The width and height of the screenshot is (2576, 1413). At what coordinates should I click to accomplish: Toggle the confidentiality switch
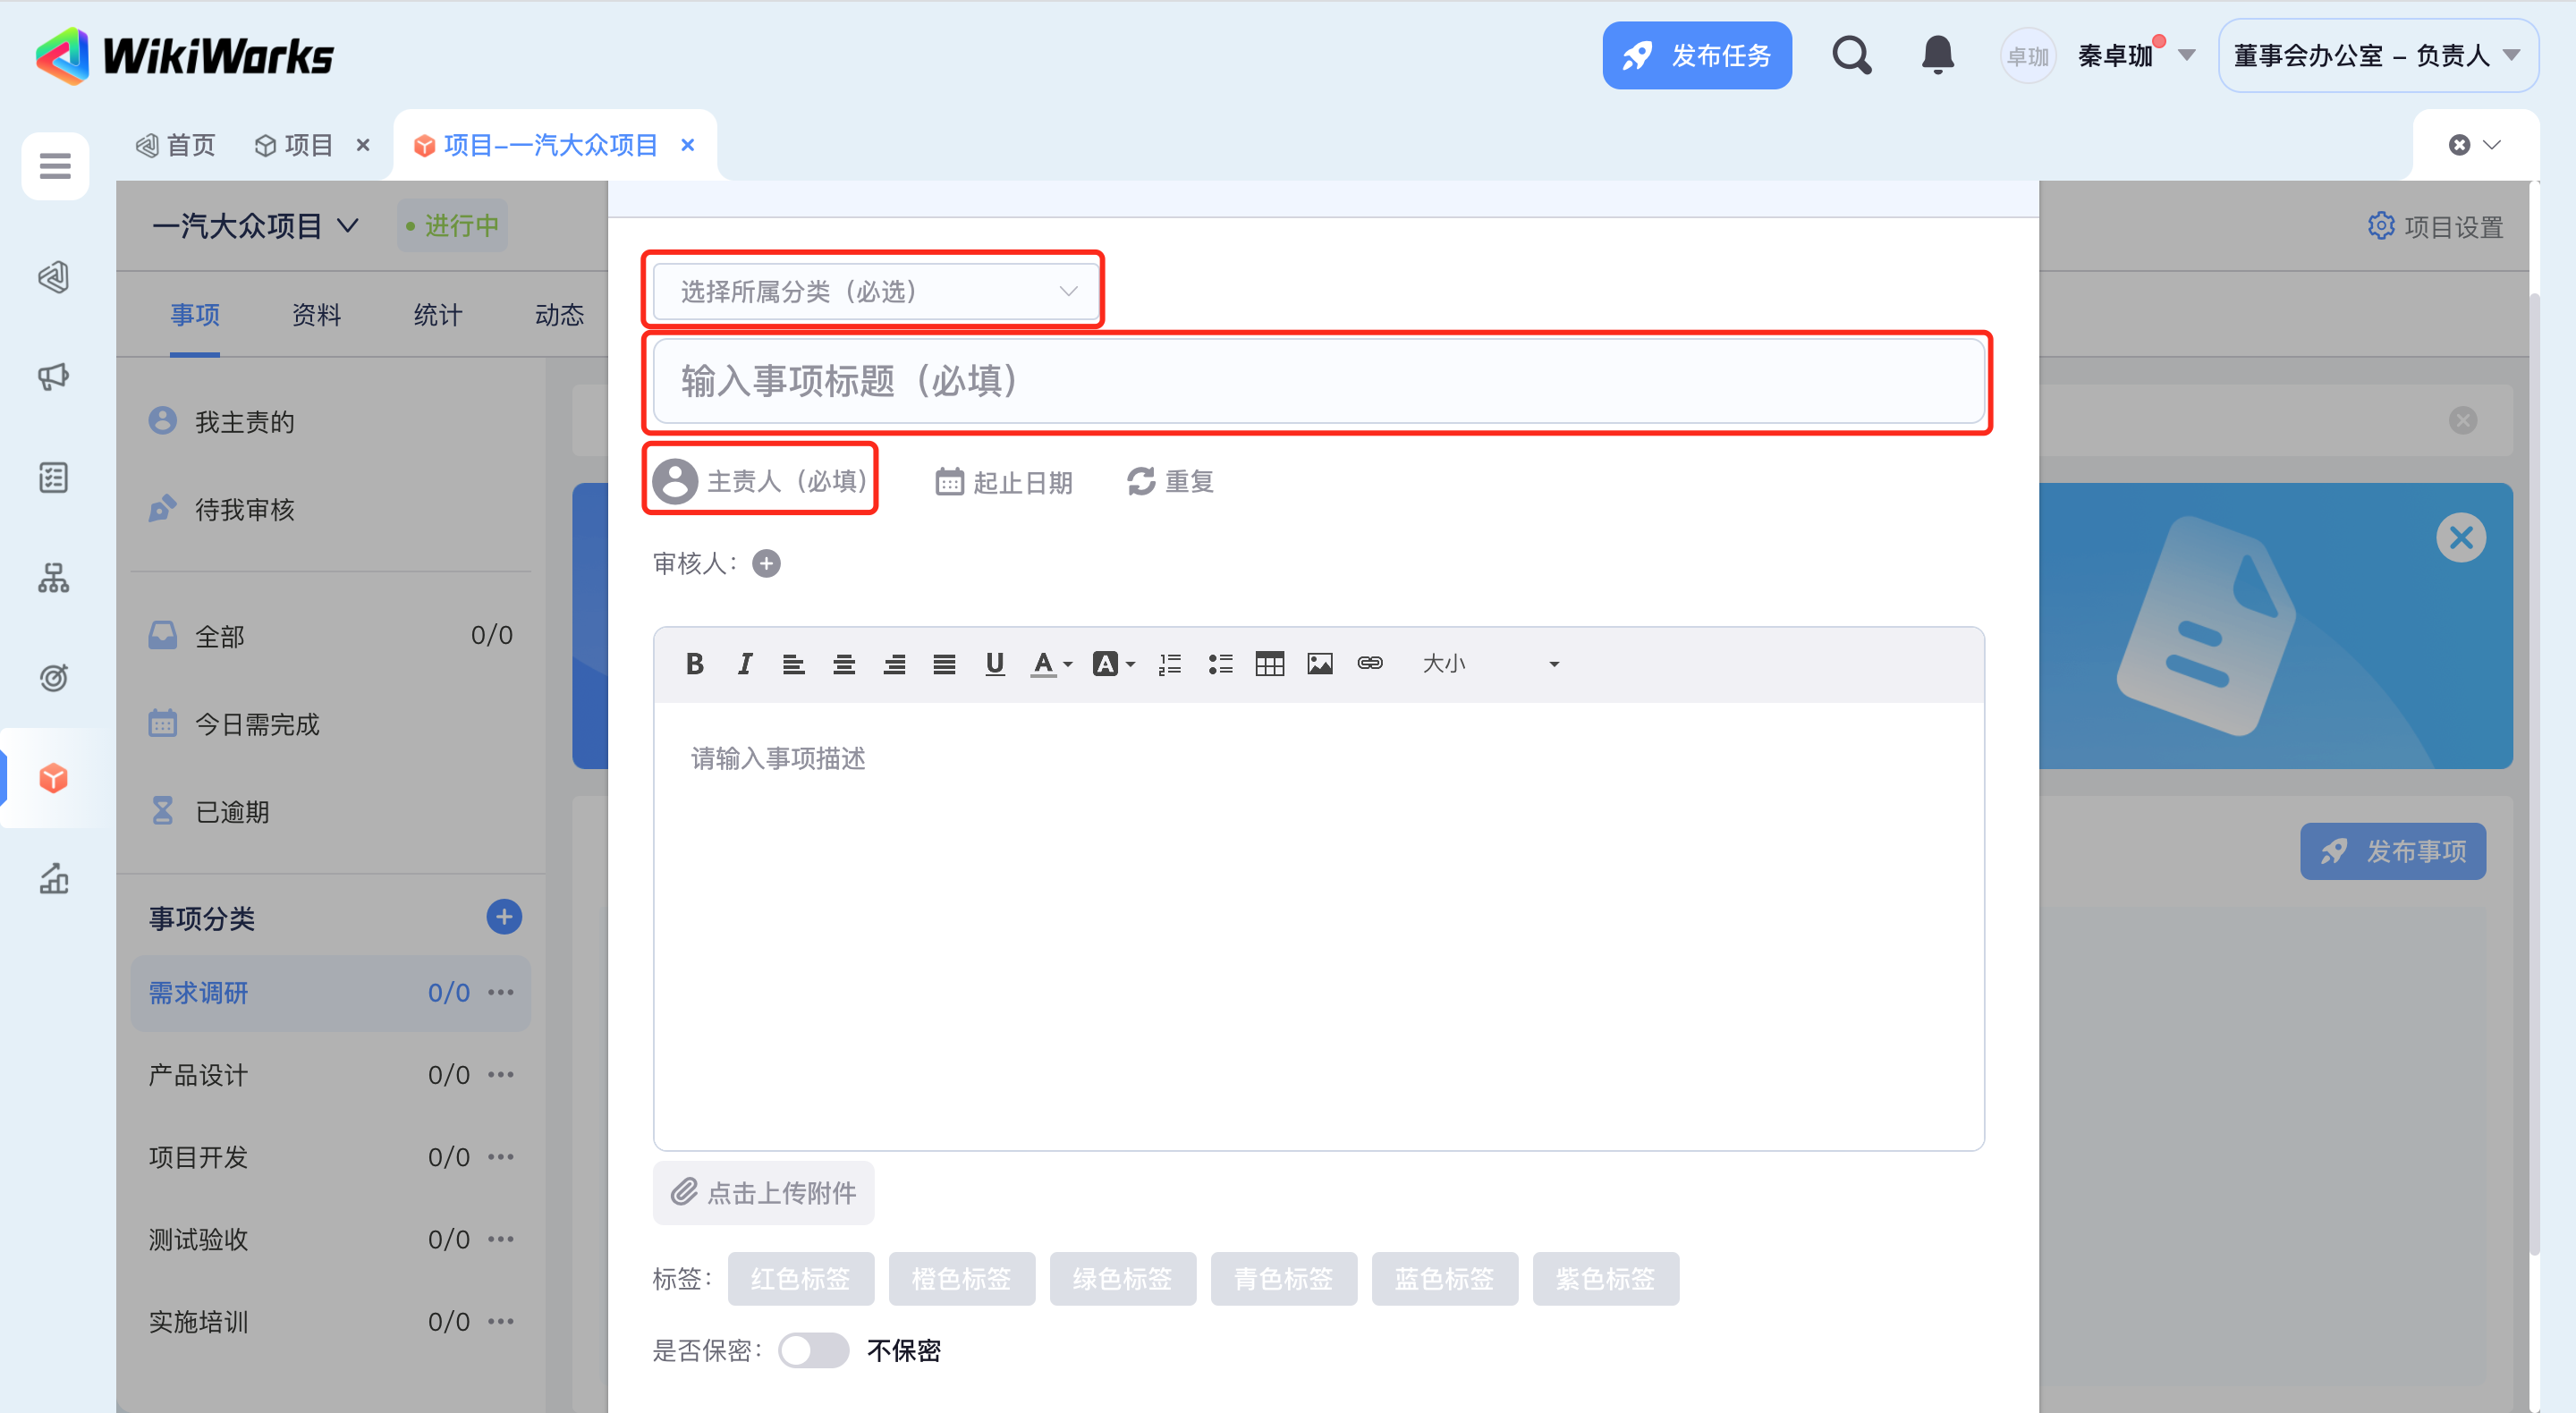[x=813, y=1351]
